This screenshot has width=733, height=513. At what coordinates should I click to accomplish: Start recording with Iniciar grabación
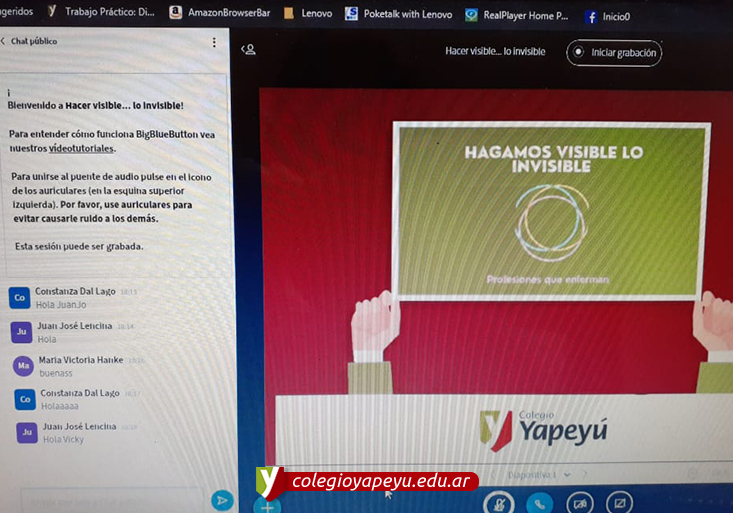click(614, 53)
